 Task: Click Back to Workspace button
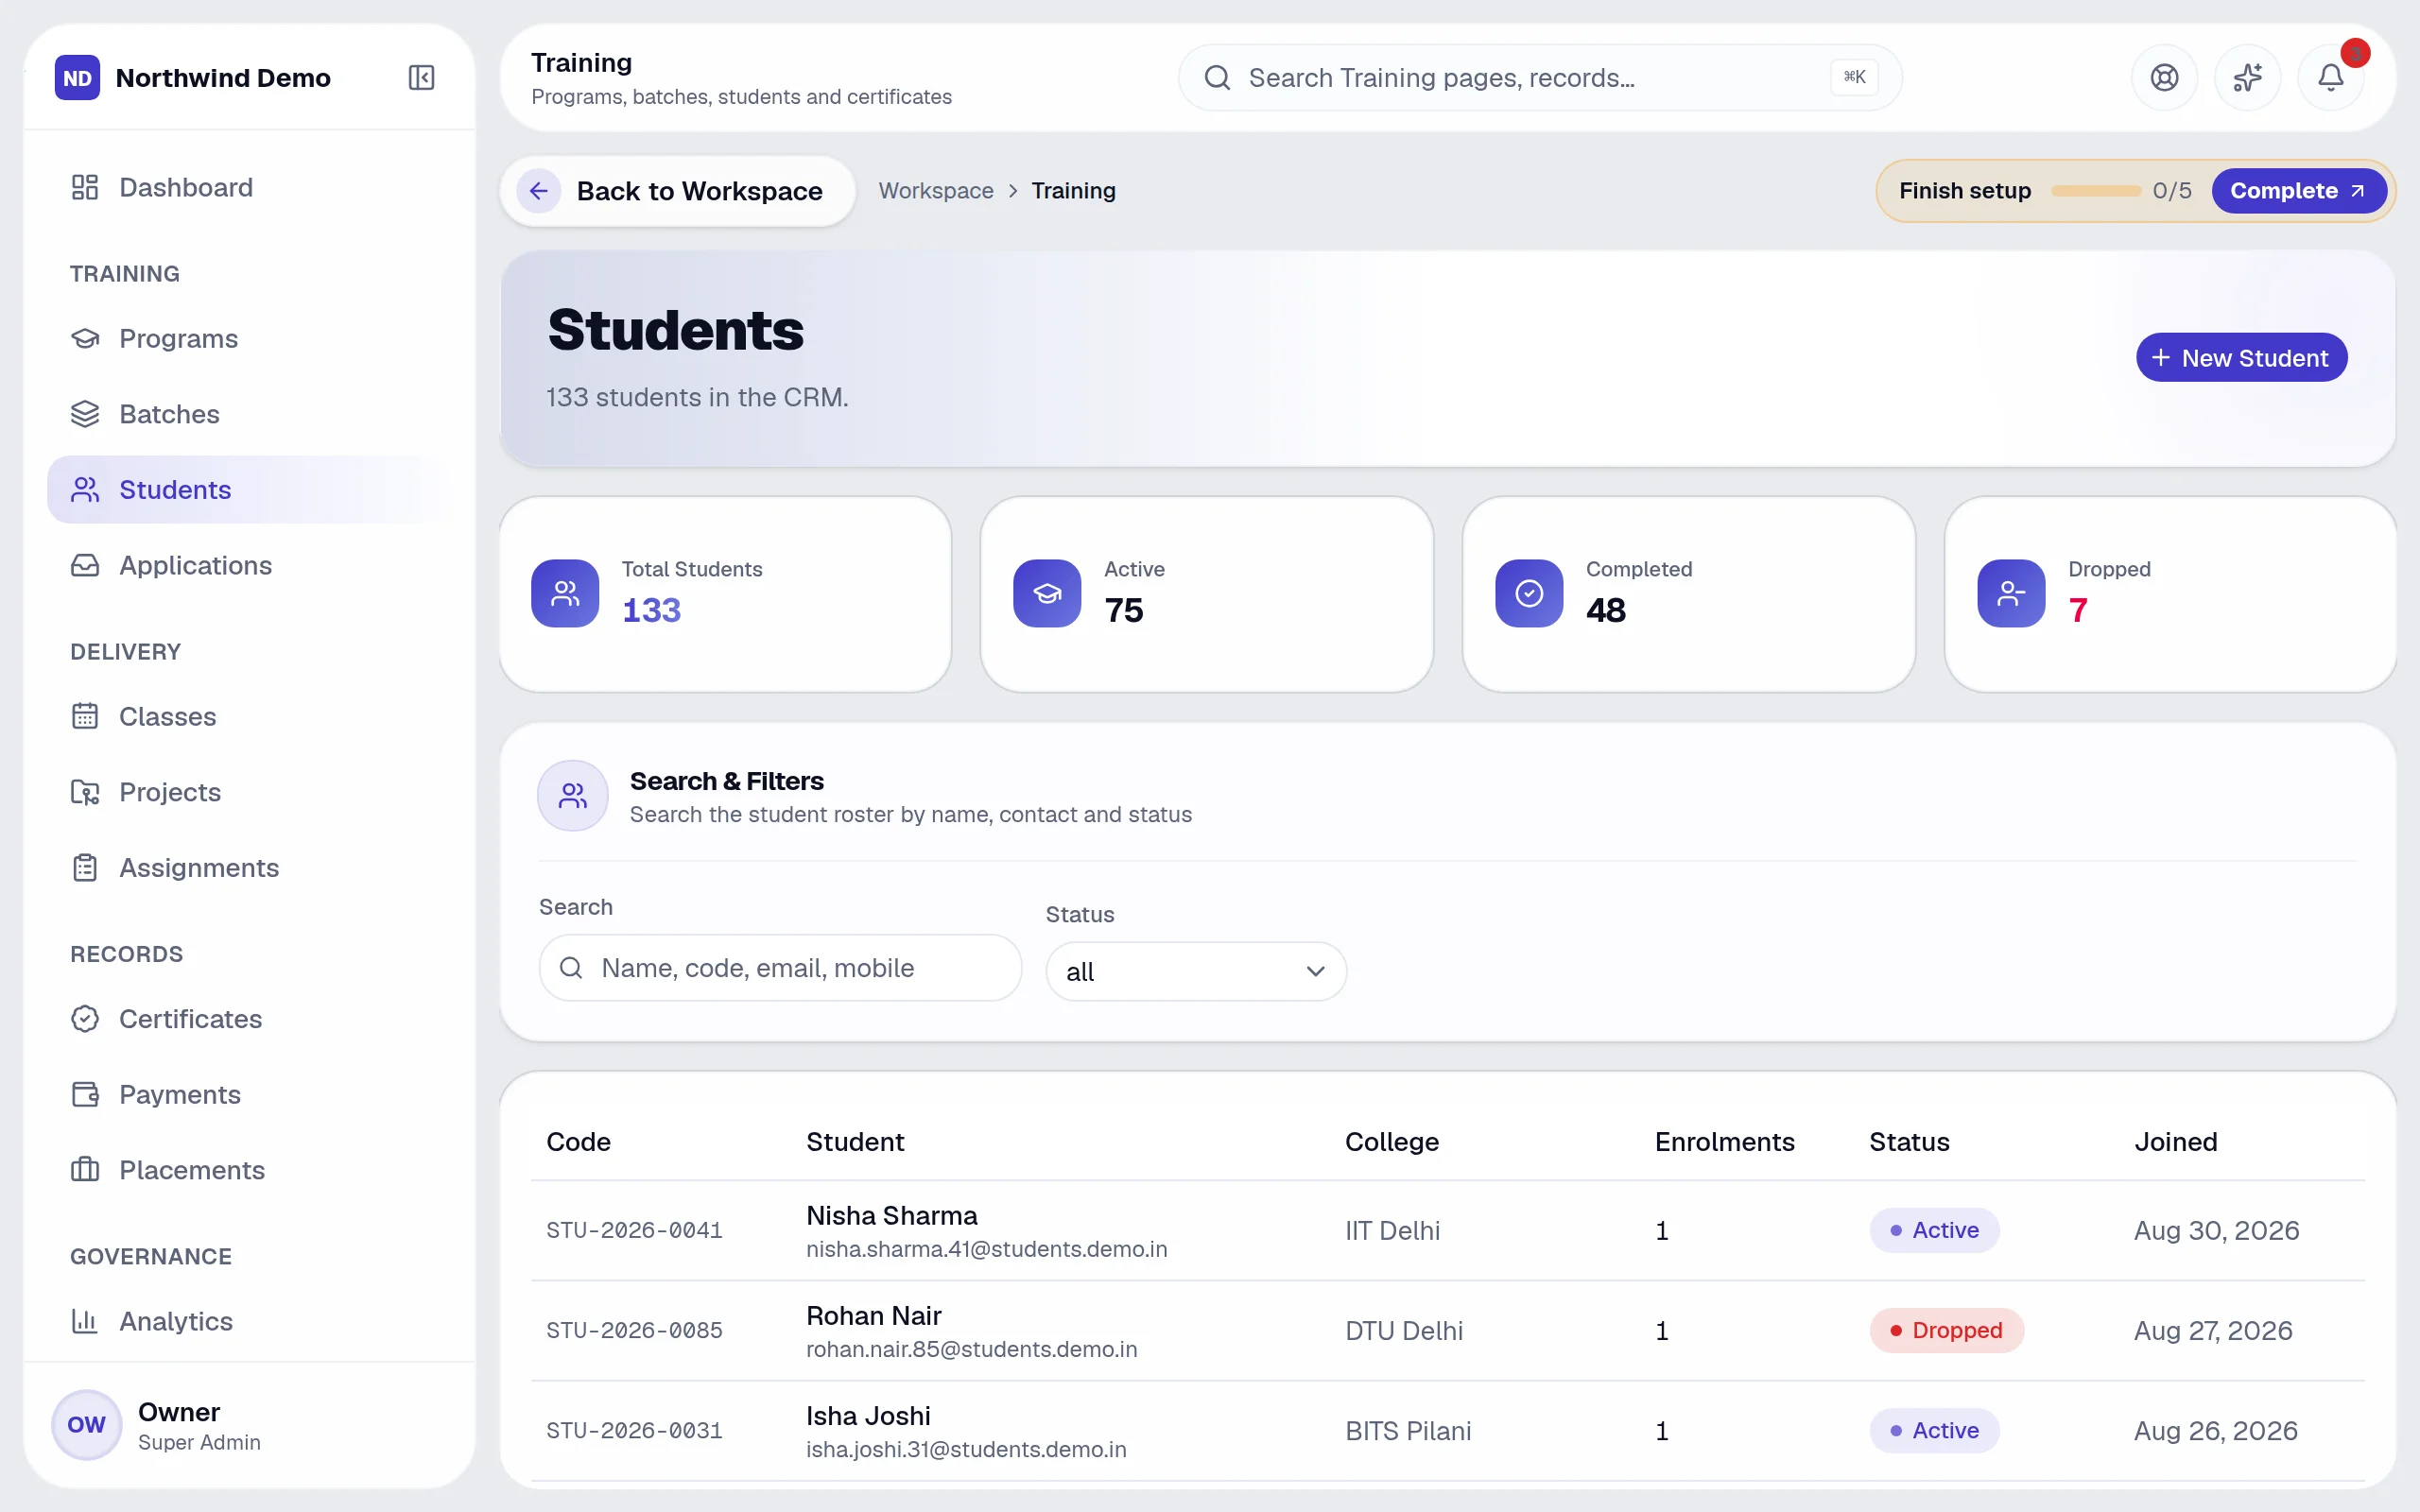(677, 190)
